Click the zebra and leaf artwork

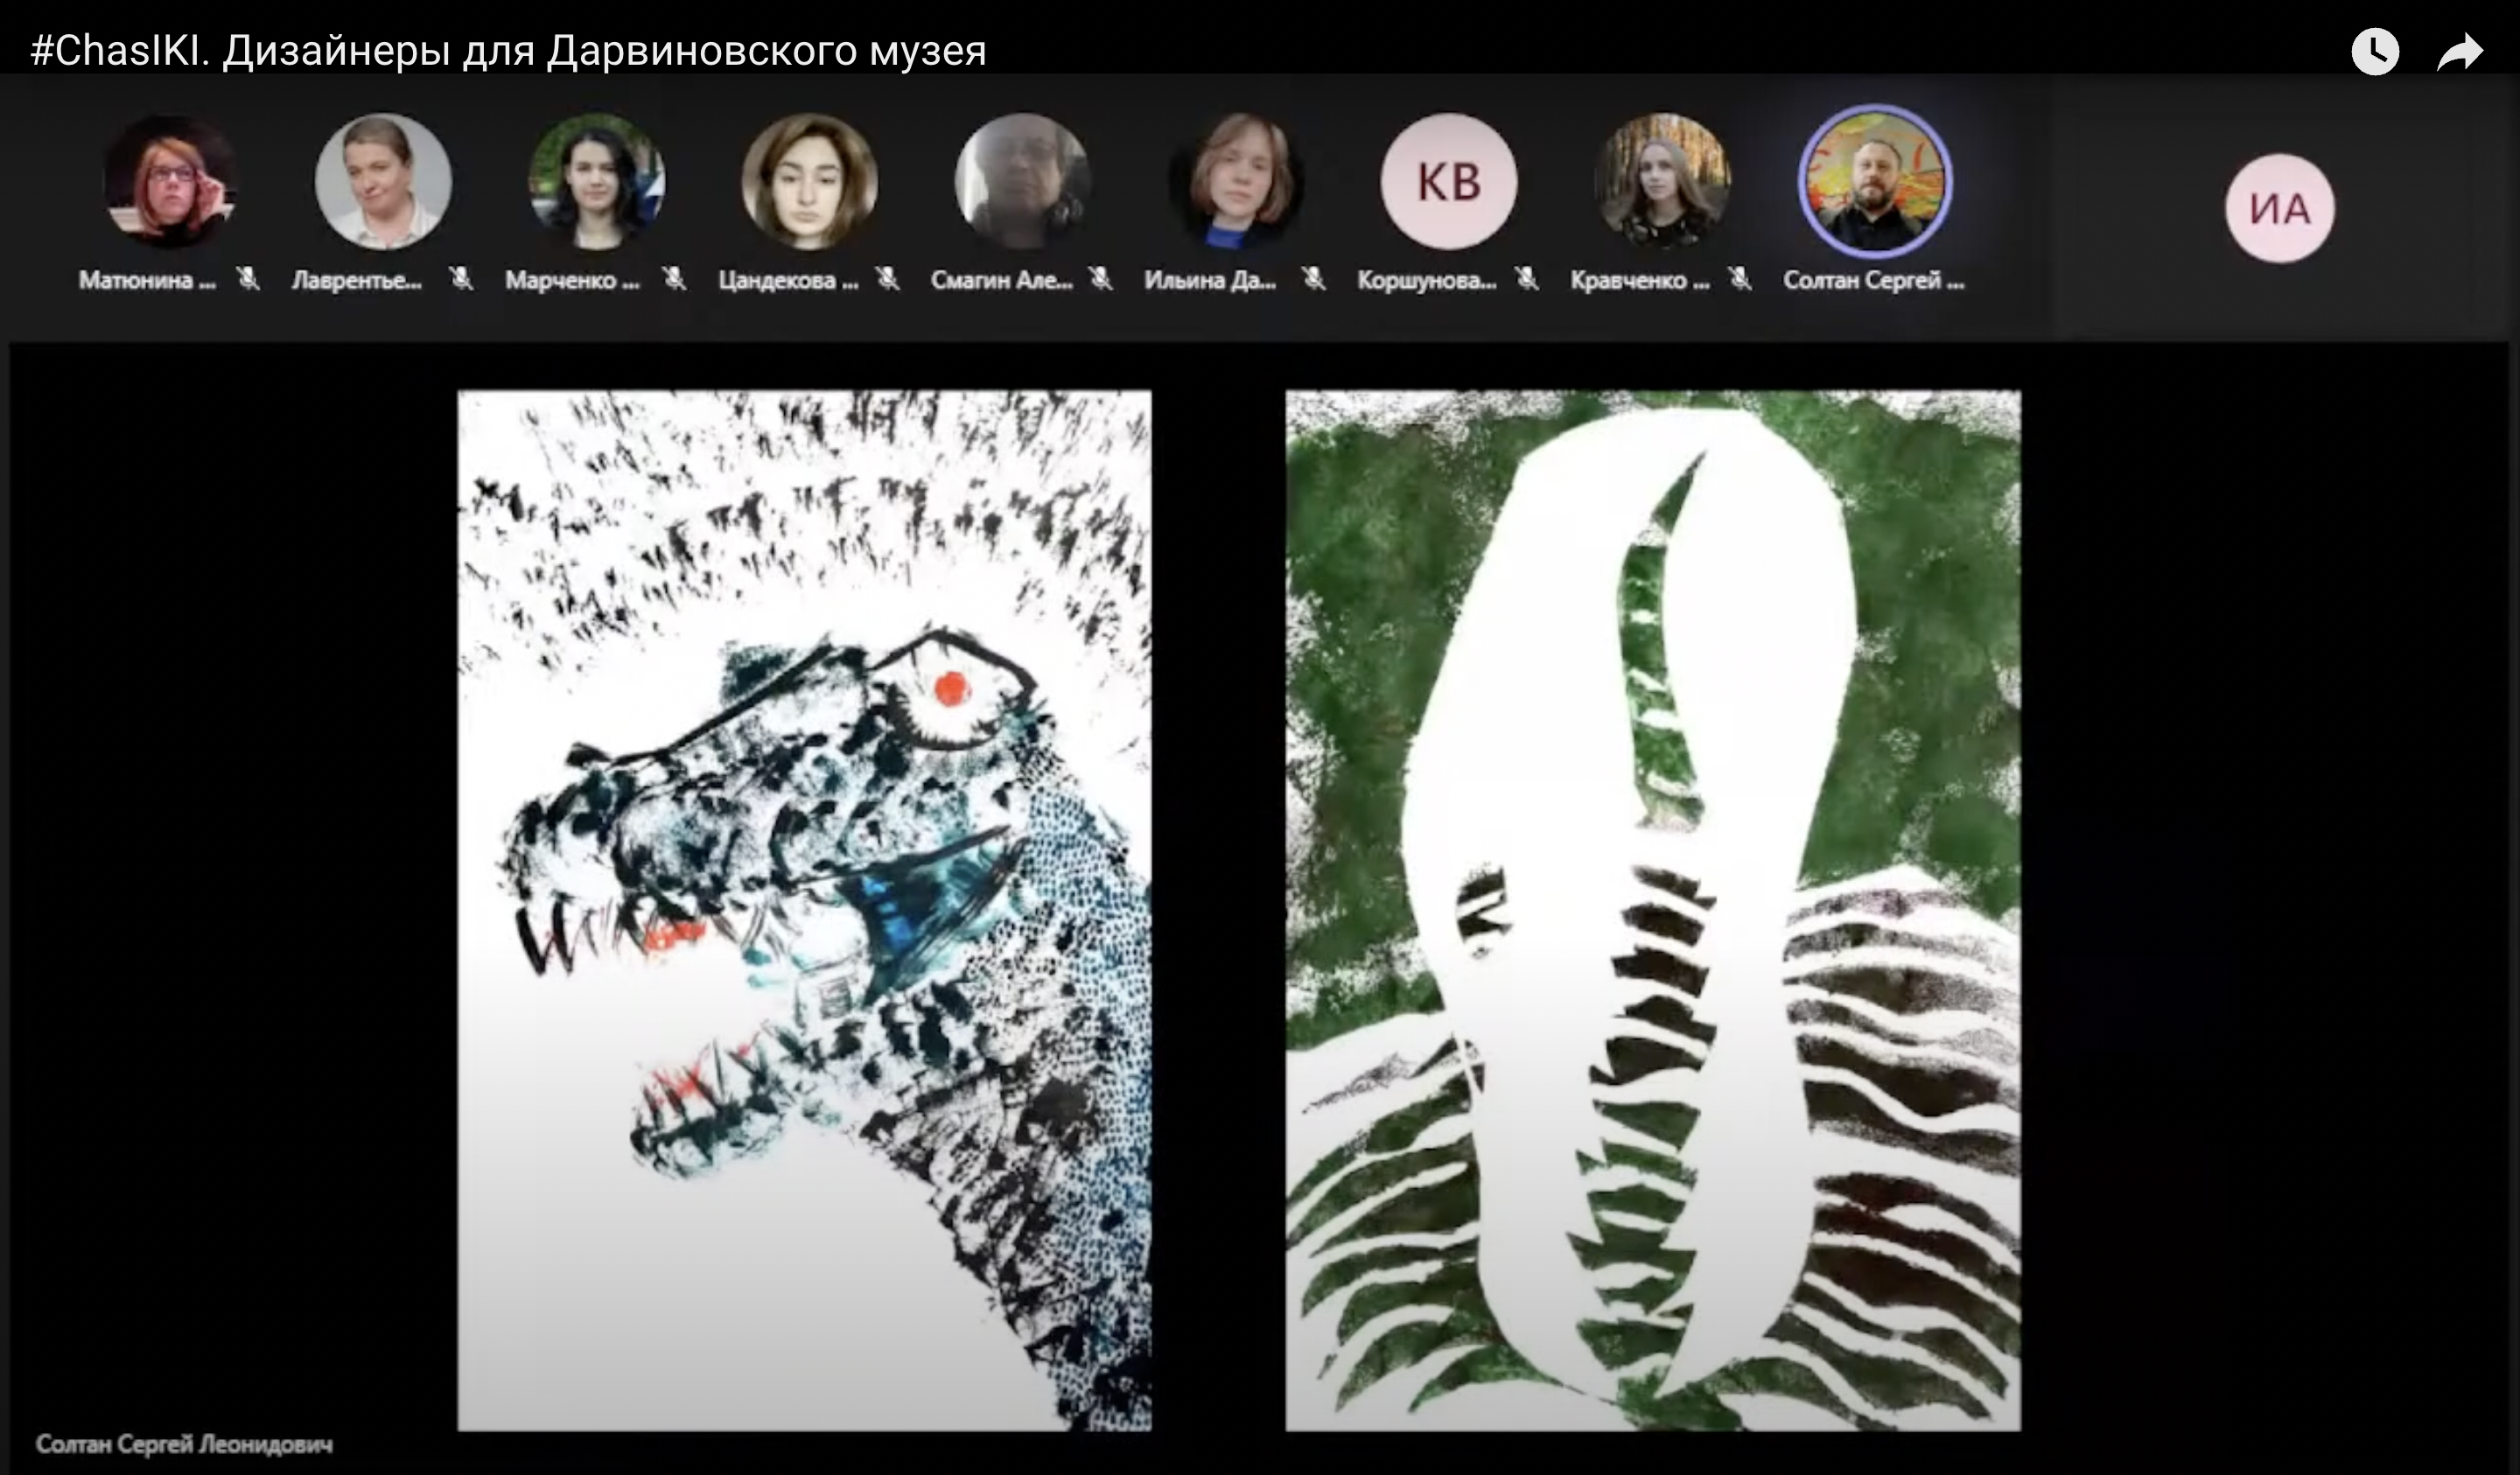[1652, 910]
